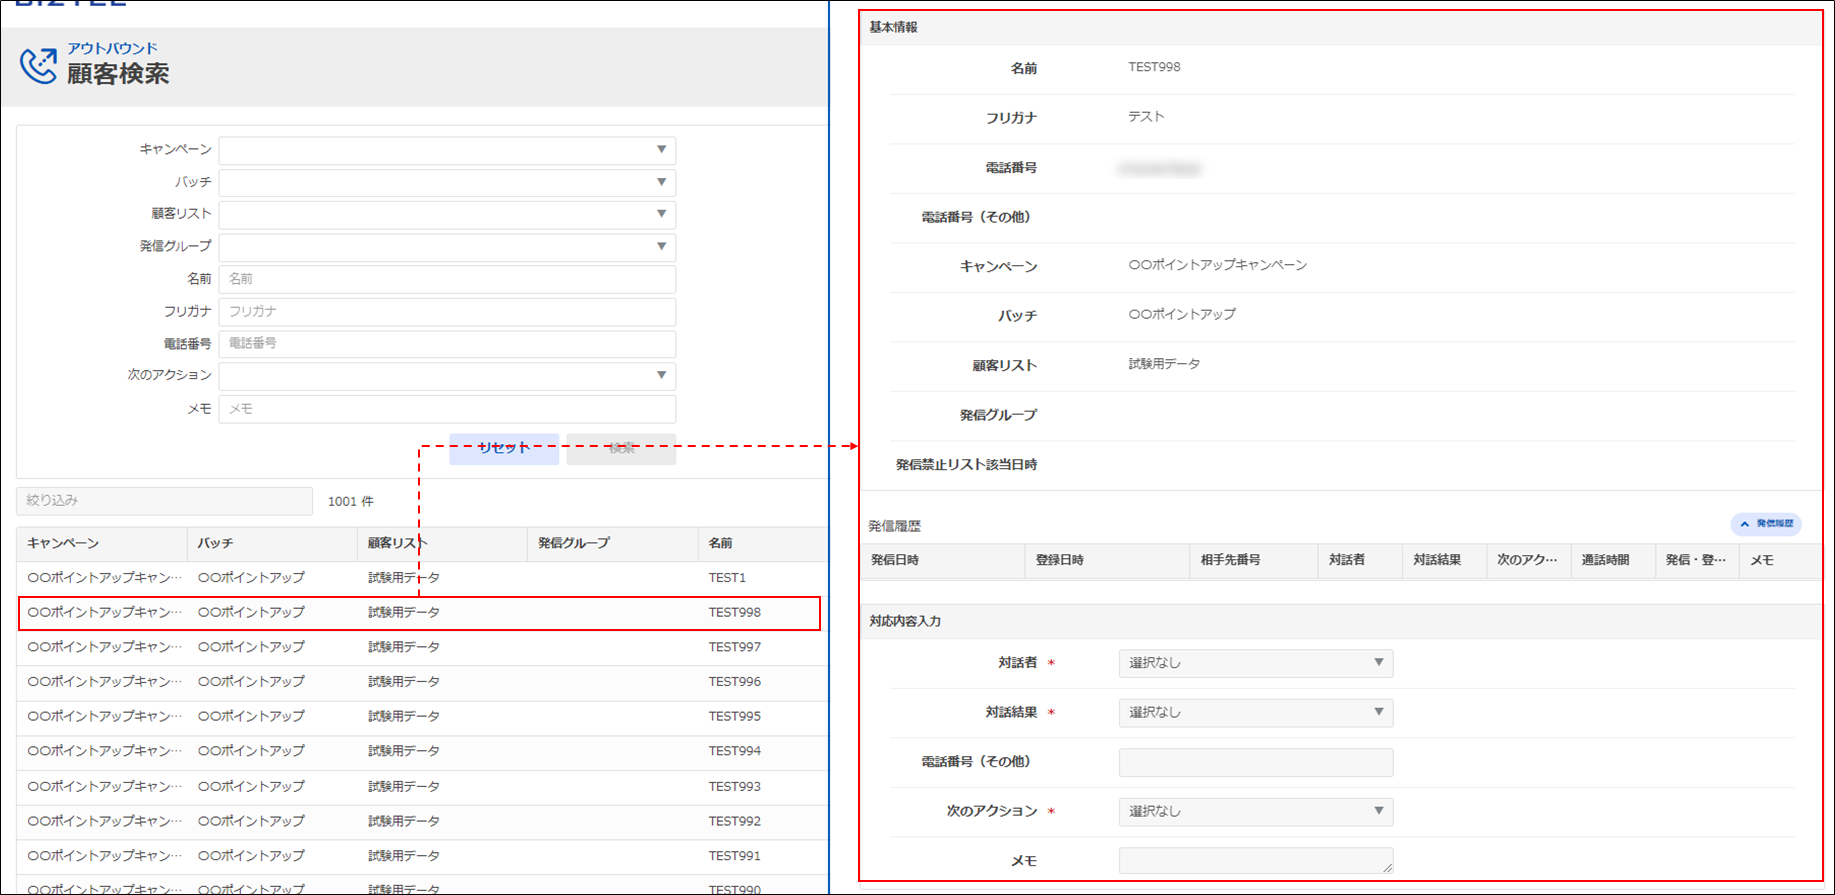Focus the メモ search input field

point(447,409)
